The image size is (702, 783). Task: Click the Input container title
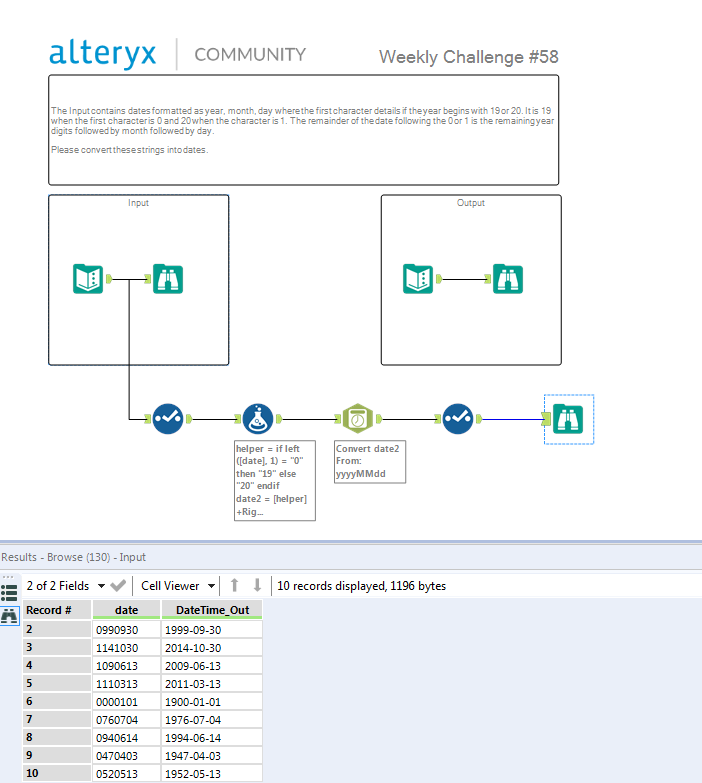(138, 203)
